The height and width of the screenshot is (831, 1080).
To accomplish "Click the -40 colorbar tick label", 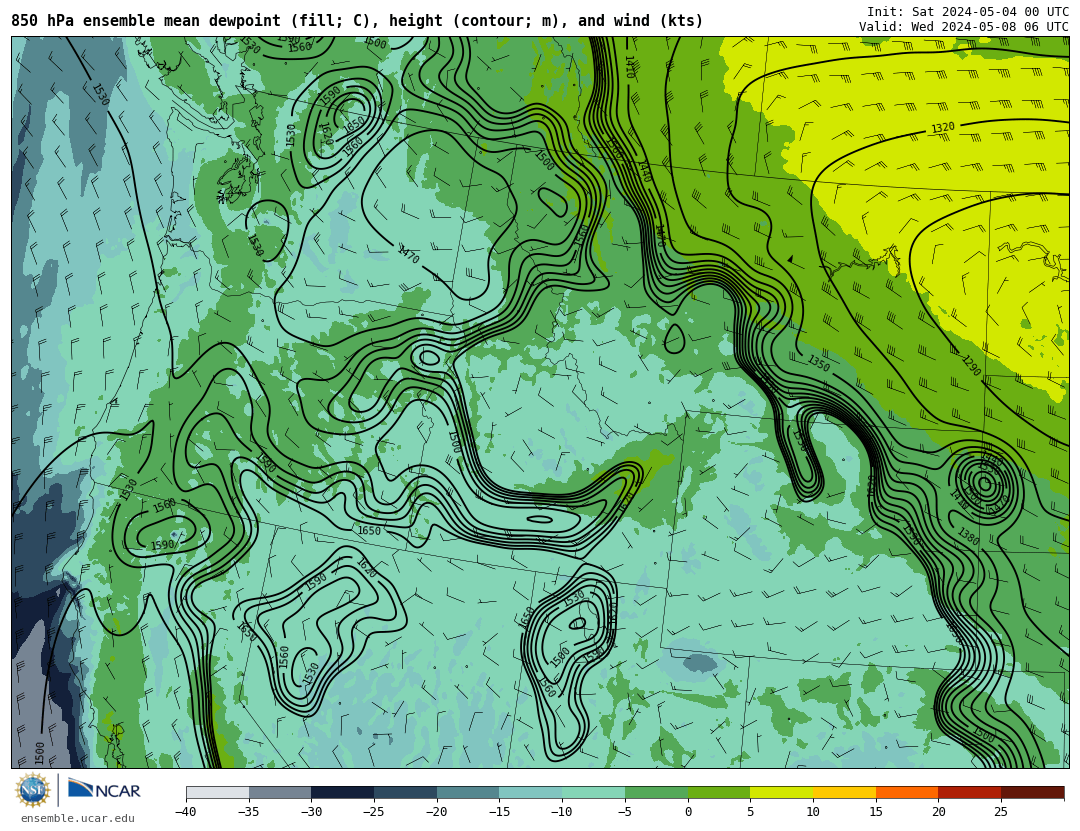I will [x=185, y=812].
